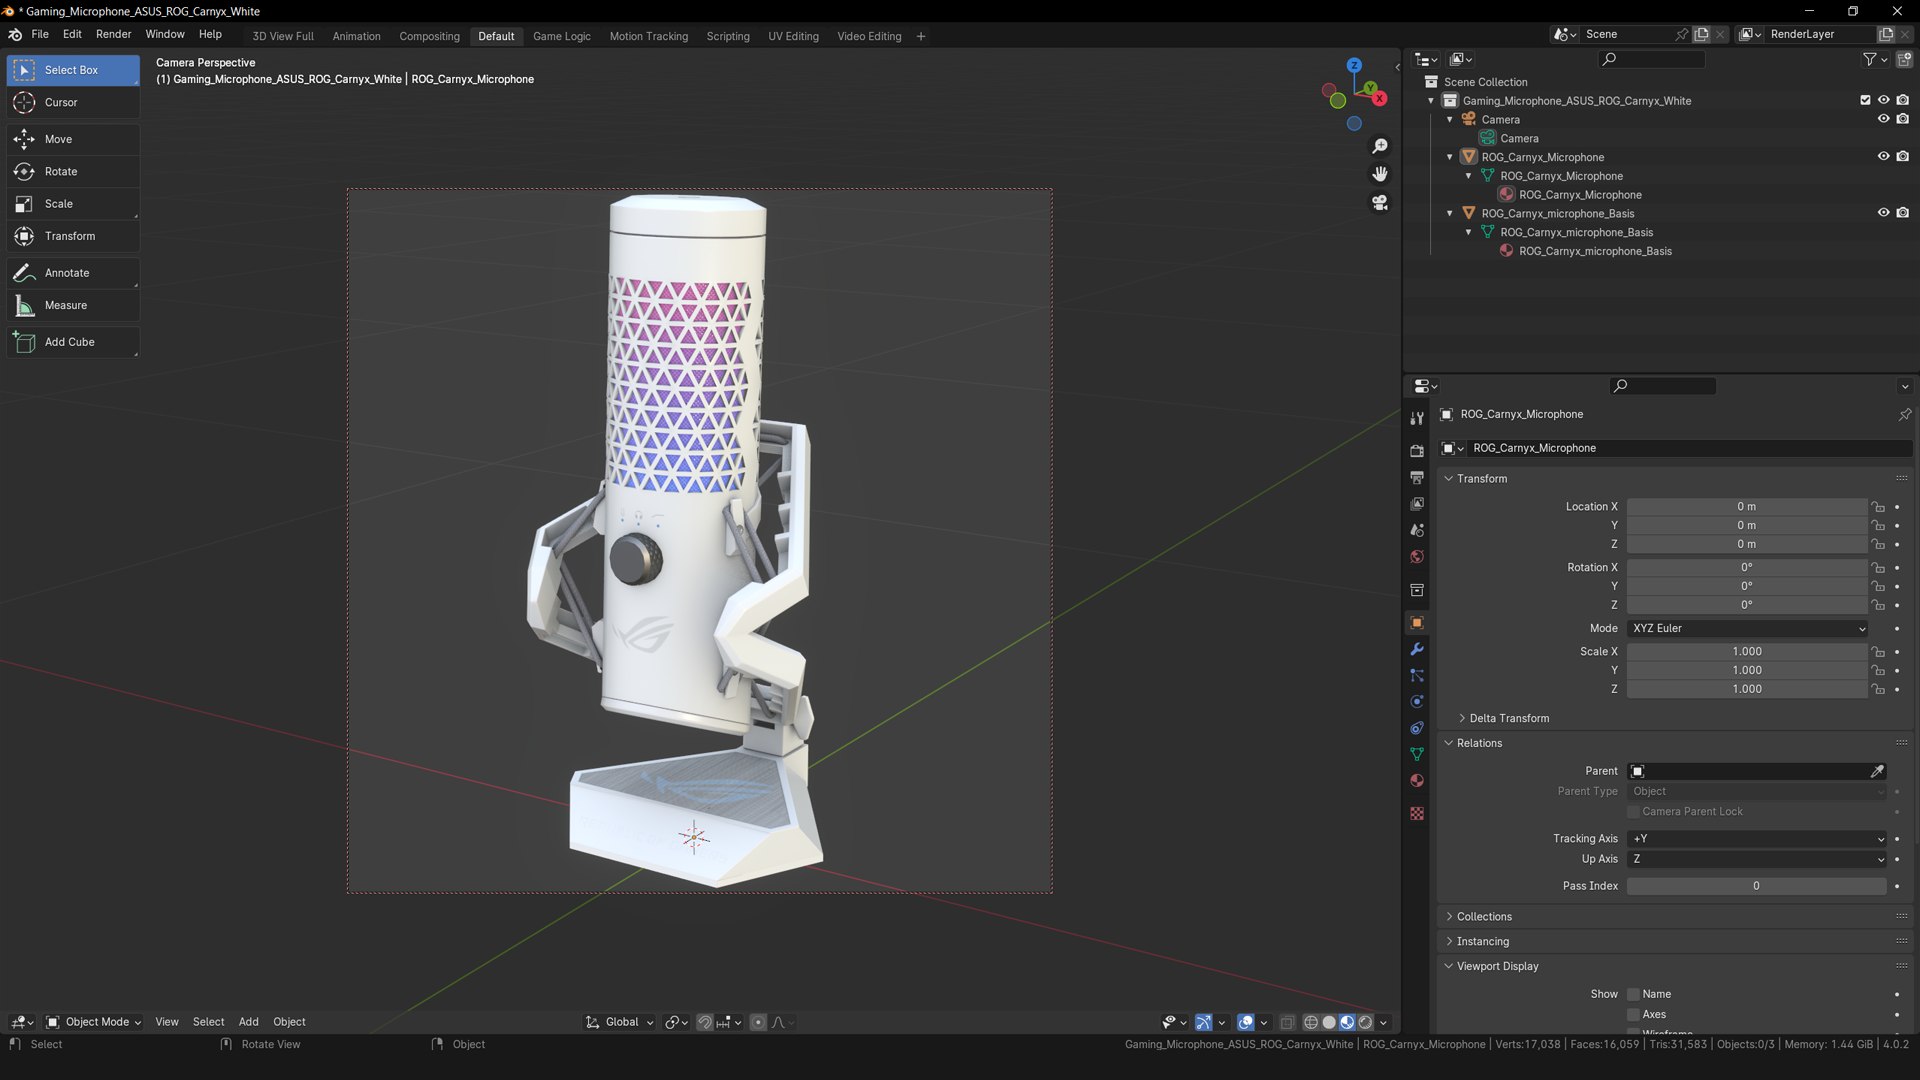Switch to solid viewport shading
The width and height of the screenshot is (1920, 1080).
[1329, 1022]
